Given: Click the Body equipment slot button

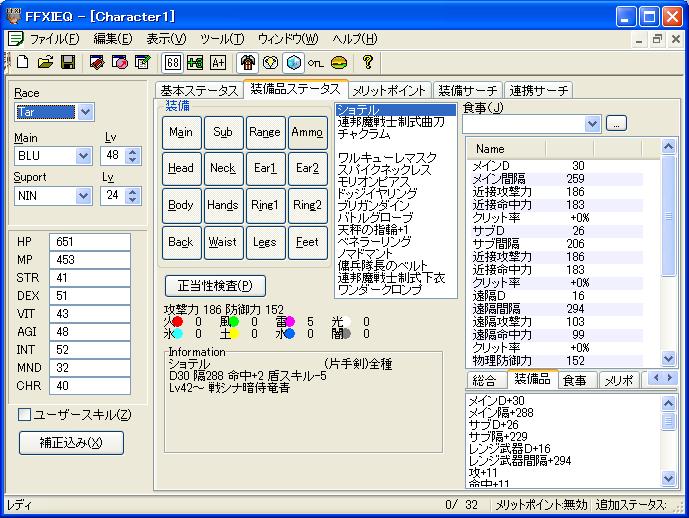Looking at the screenshot, I should [181, 205].
